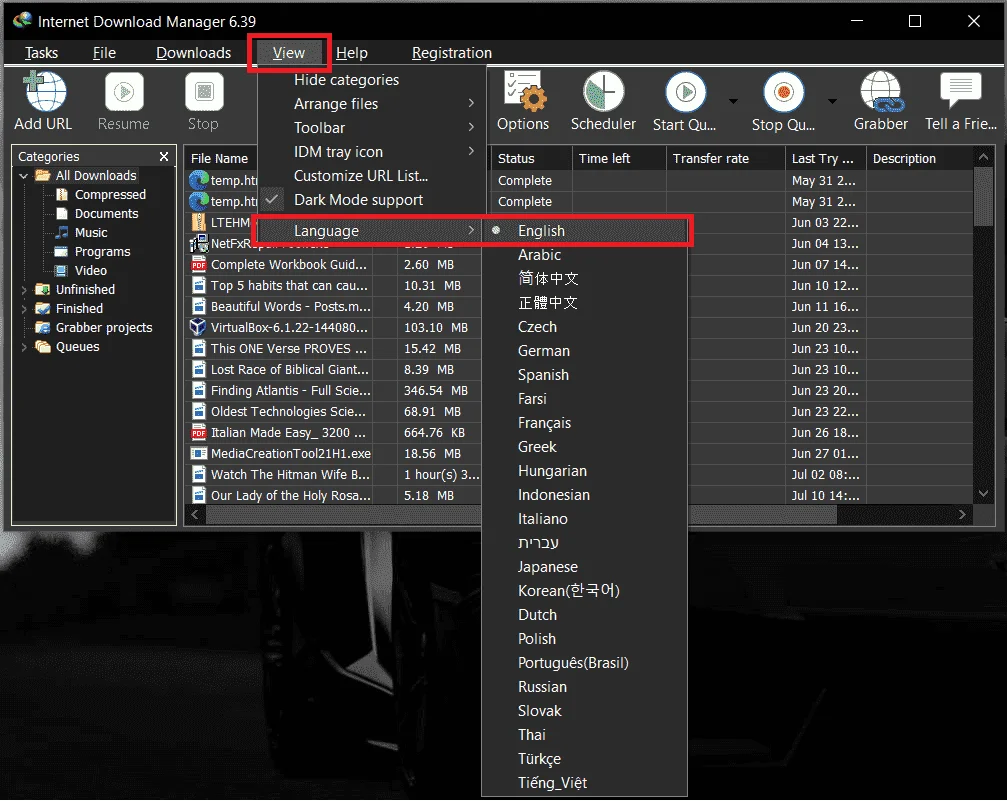Screen dimensions: 1007x801
Task: Open the File menu
Action: coord(104,53)
